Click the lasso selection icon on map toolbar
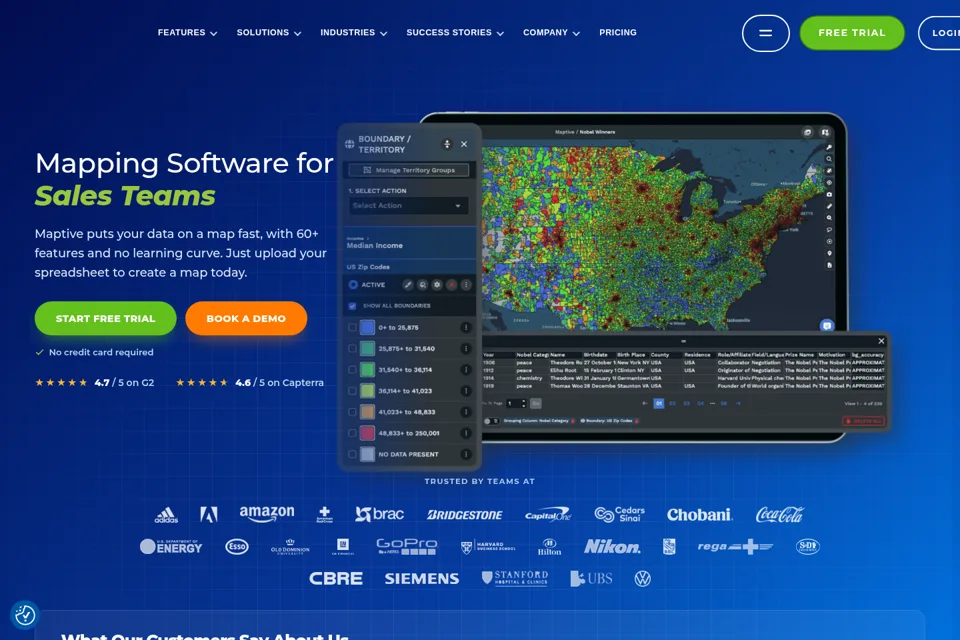The width and height of the screenshot is (960, 640). [829, 230]
